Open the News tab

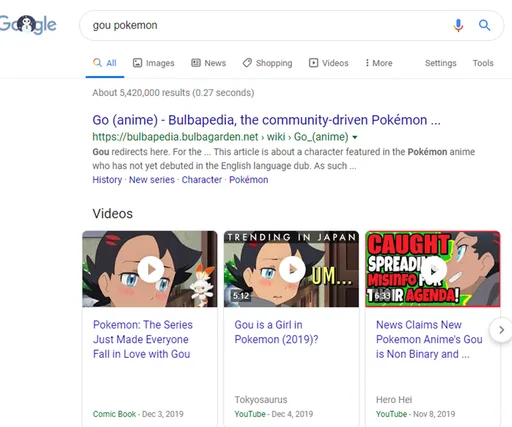click(x=208, y=63)
